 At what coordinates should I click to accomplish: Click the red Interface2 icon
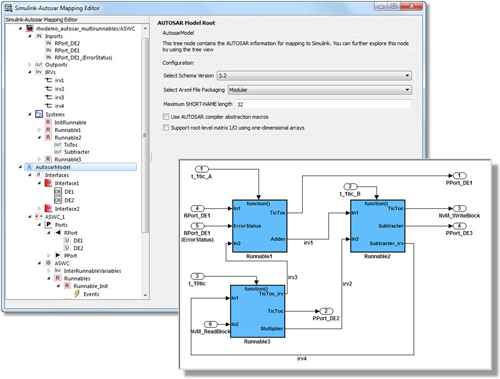(x=48, y=208)
